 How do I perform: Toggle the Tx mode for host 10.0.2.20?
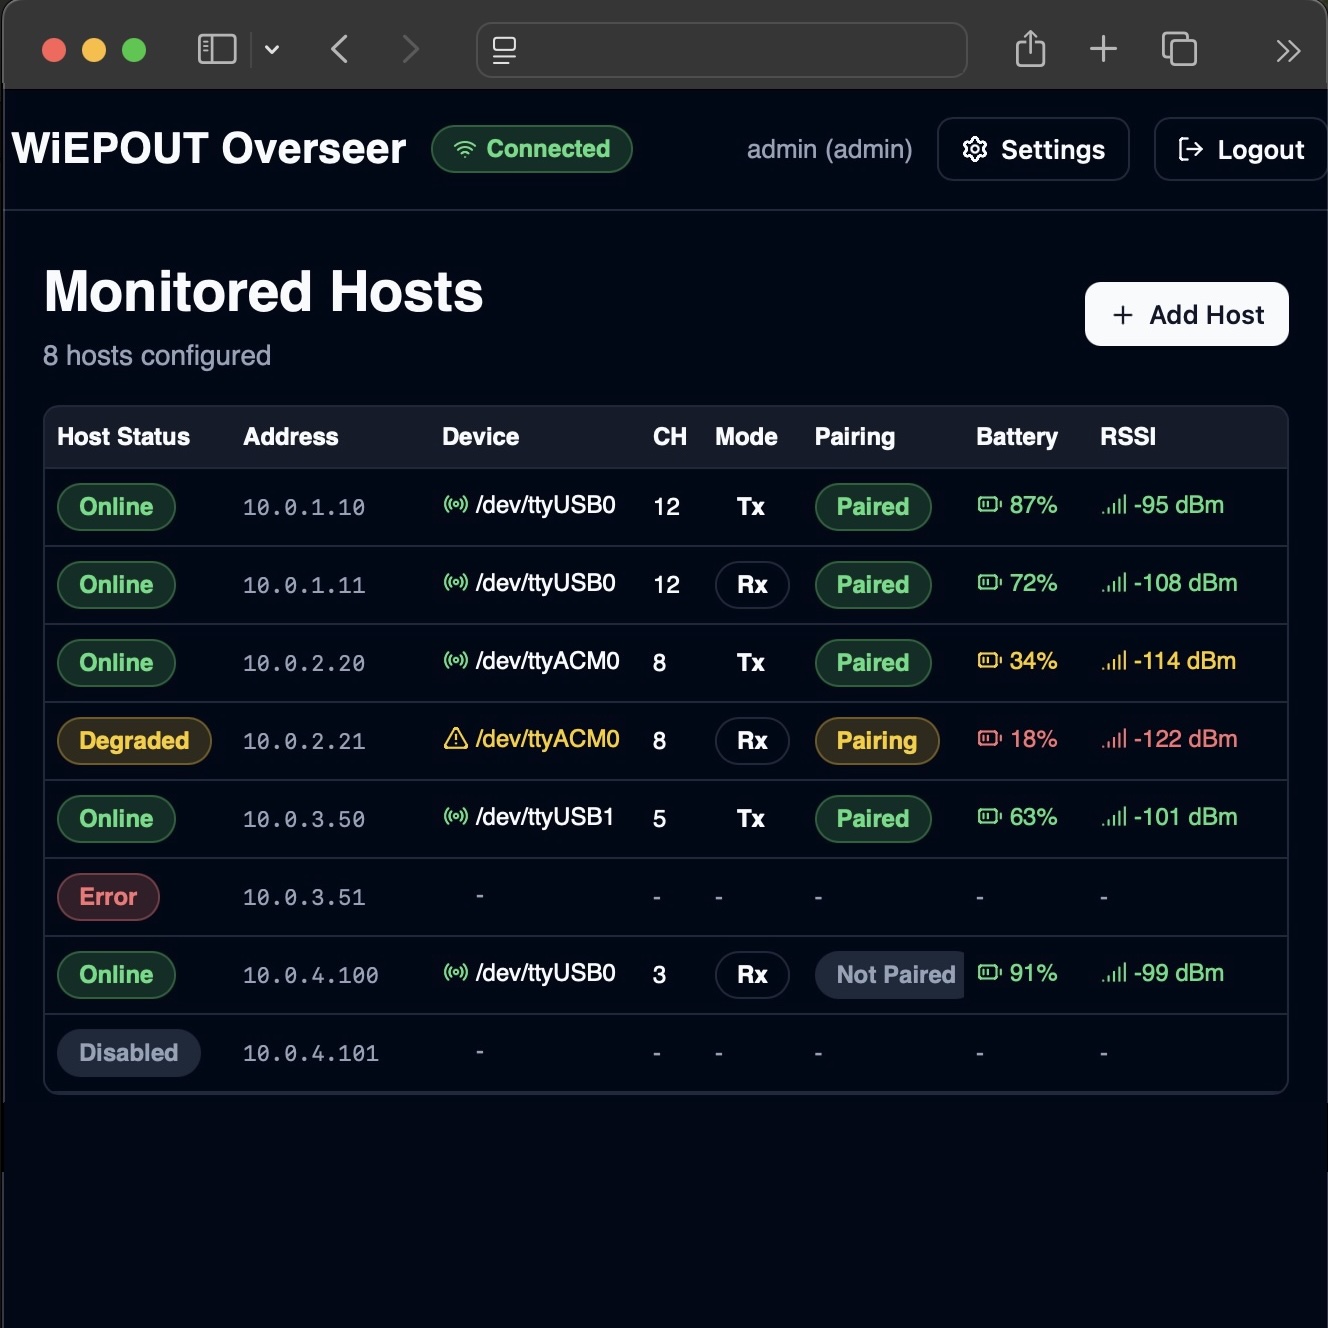(x=751, y=663)
